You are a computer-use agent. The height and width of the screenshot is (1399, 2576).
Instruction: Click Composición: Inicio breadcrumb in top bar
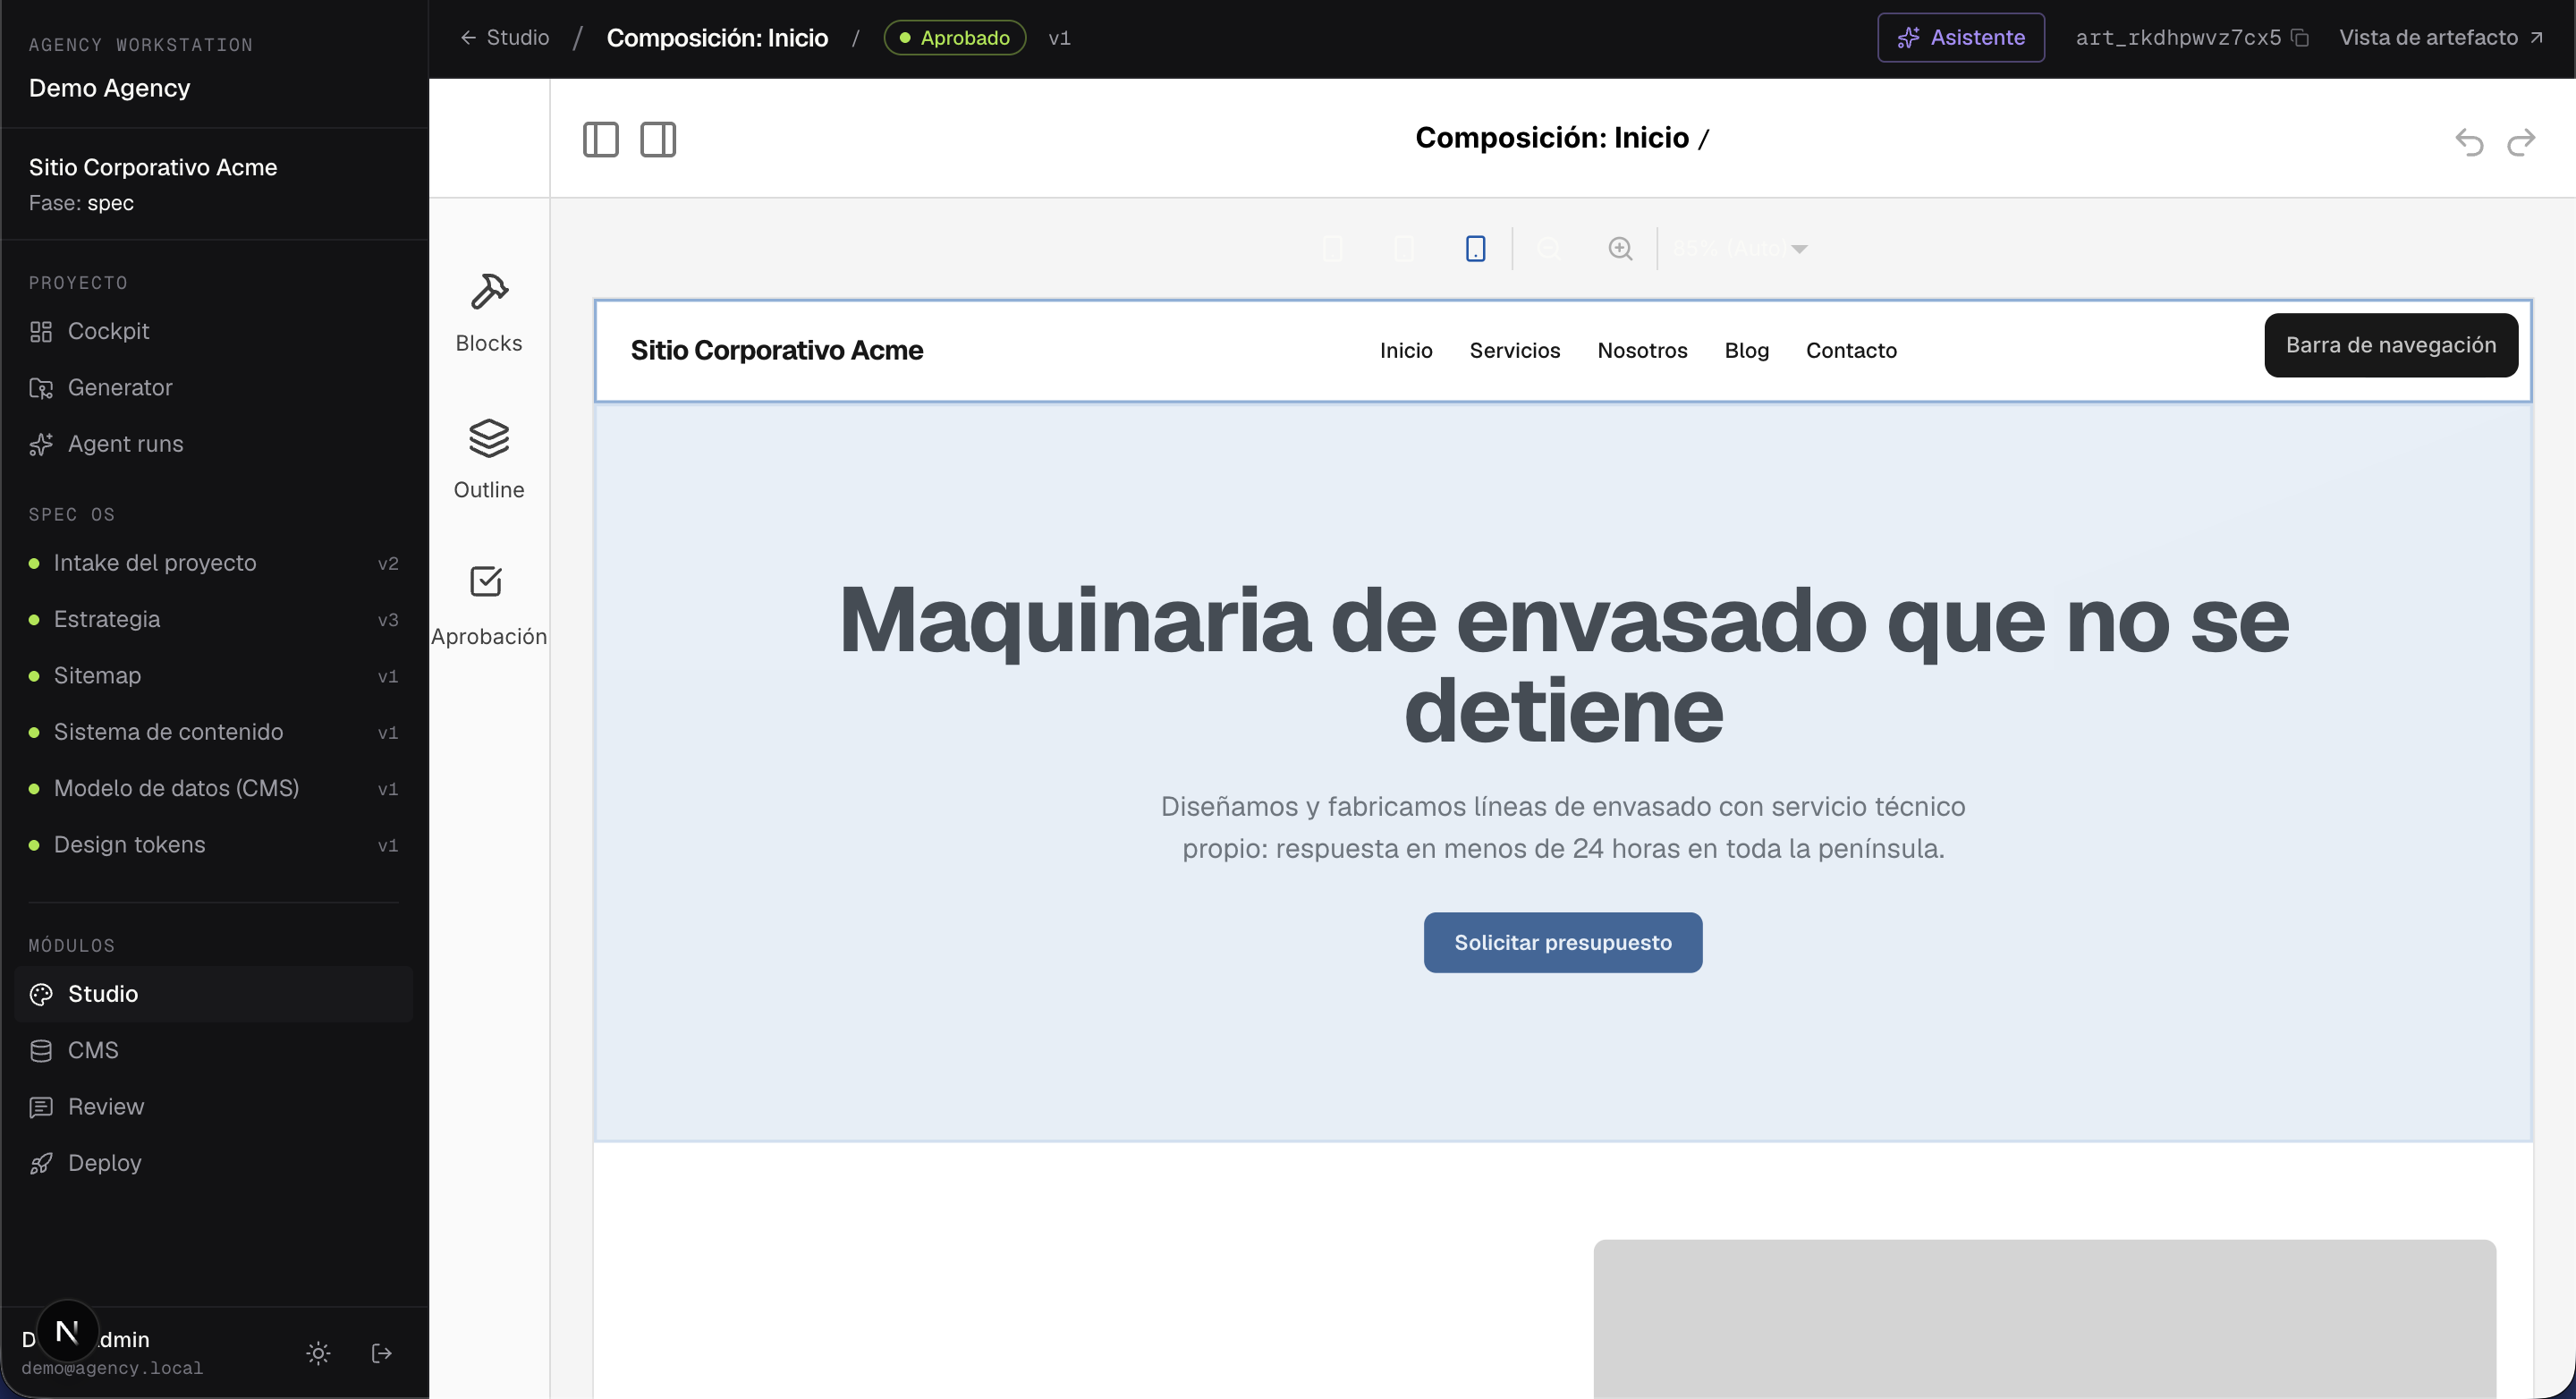click(717, 38)
